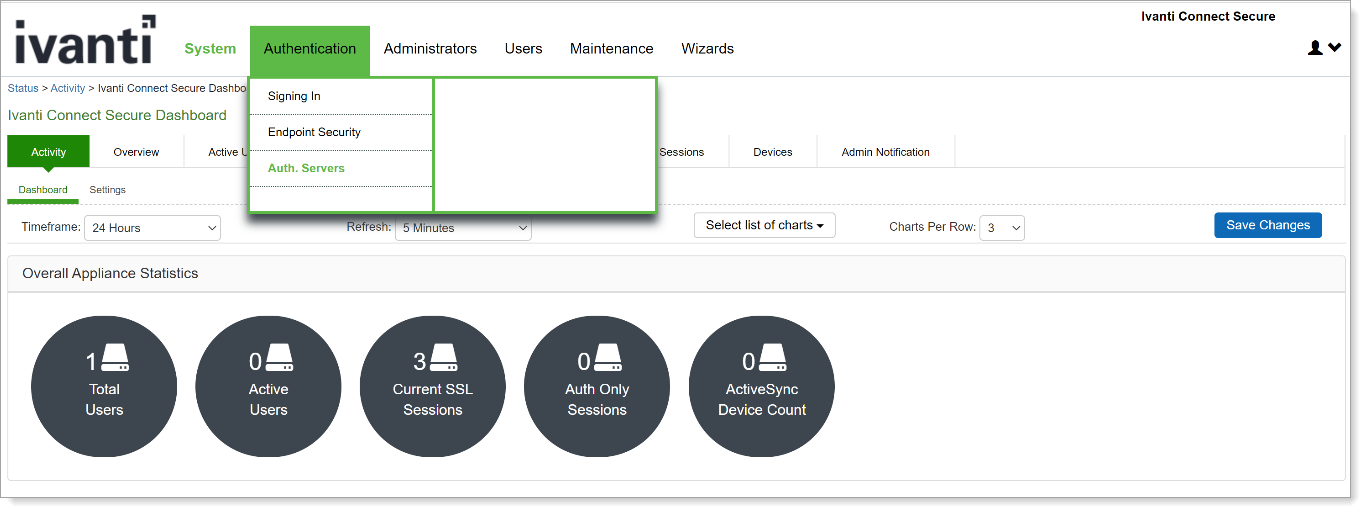
Task: Click the ivanti logo
Action: pyautogui.click(x=85, y=42)
